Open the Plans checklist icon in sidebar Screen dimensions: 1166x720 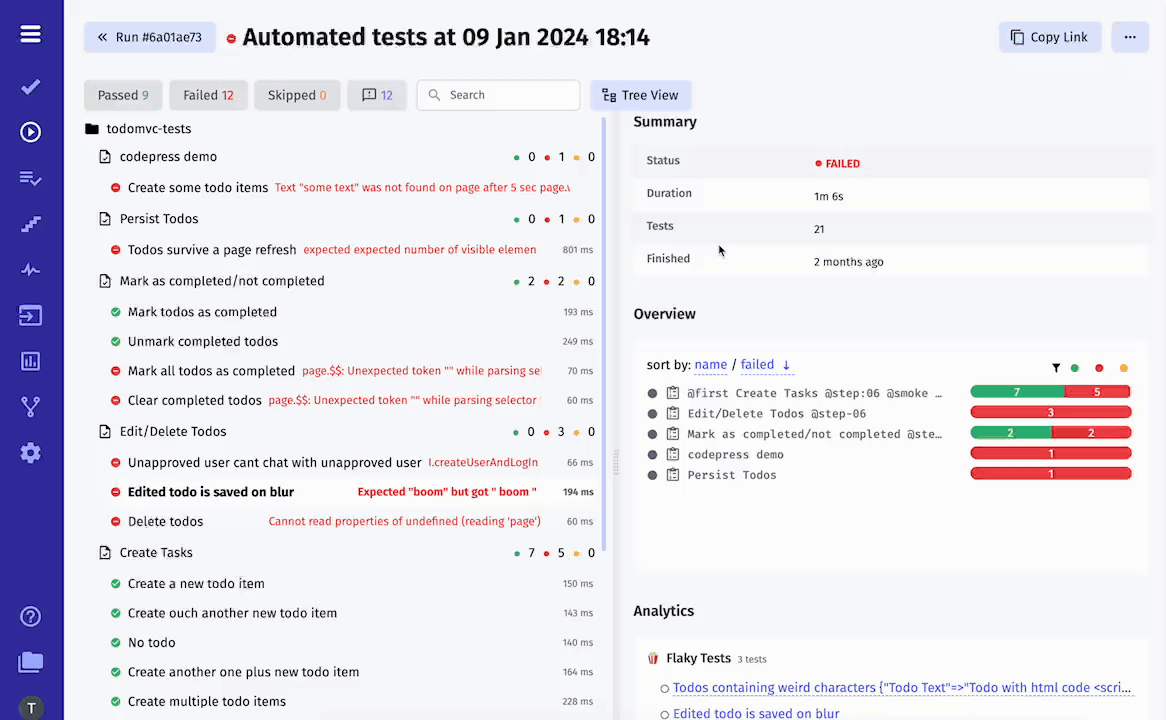coord(30,179)
